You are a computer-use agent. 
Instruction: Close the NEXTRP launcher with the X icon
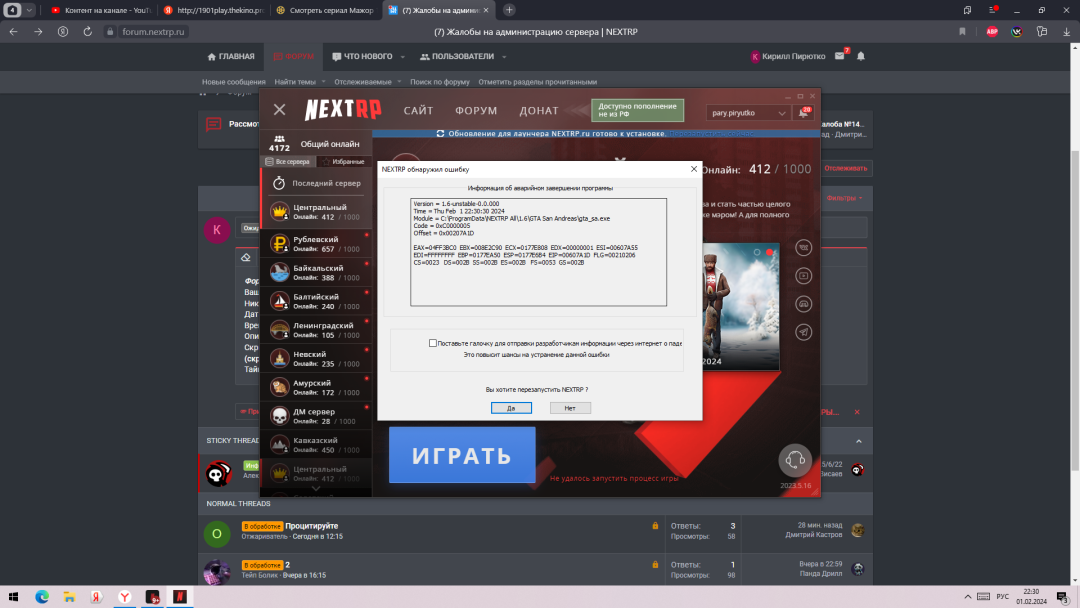coord(279,109)
